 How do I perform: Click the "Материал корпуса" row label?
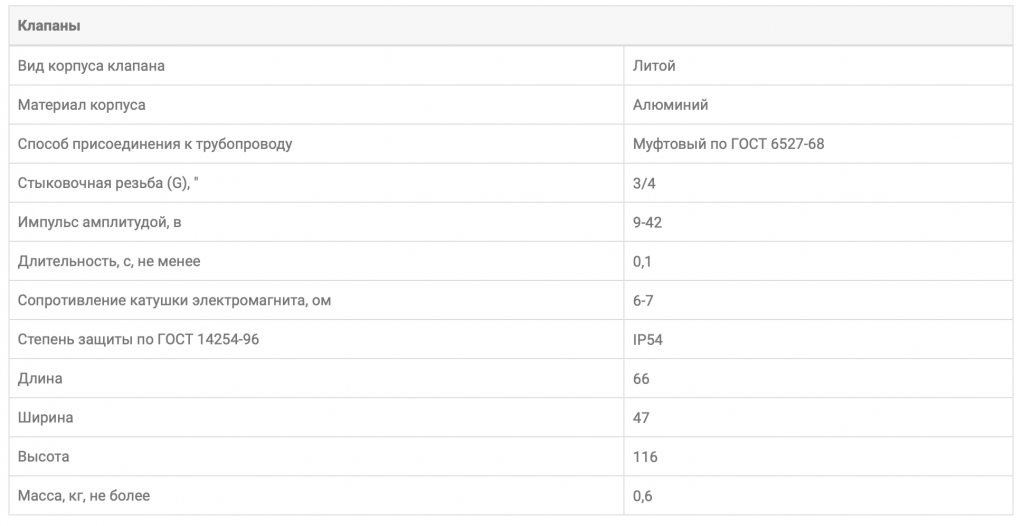point(82,105)
